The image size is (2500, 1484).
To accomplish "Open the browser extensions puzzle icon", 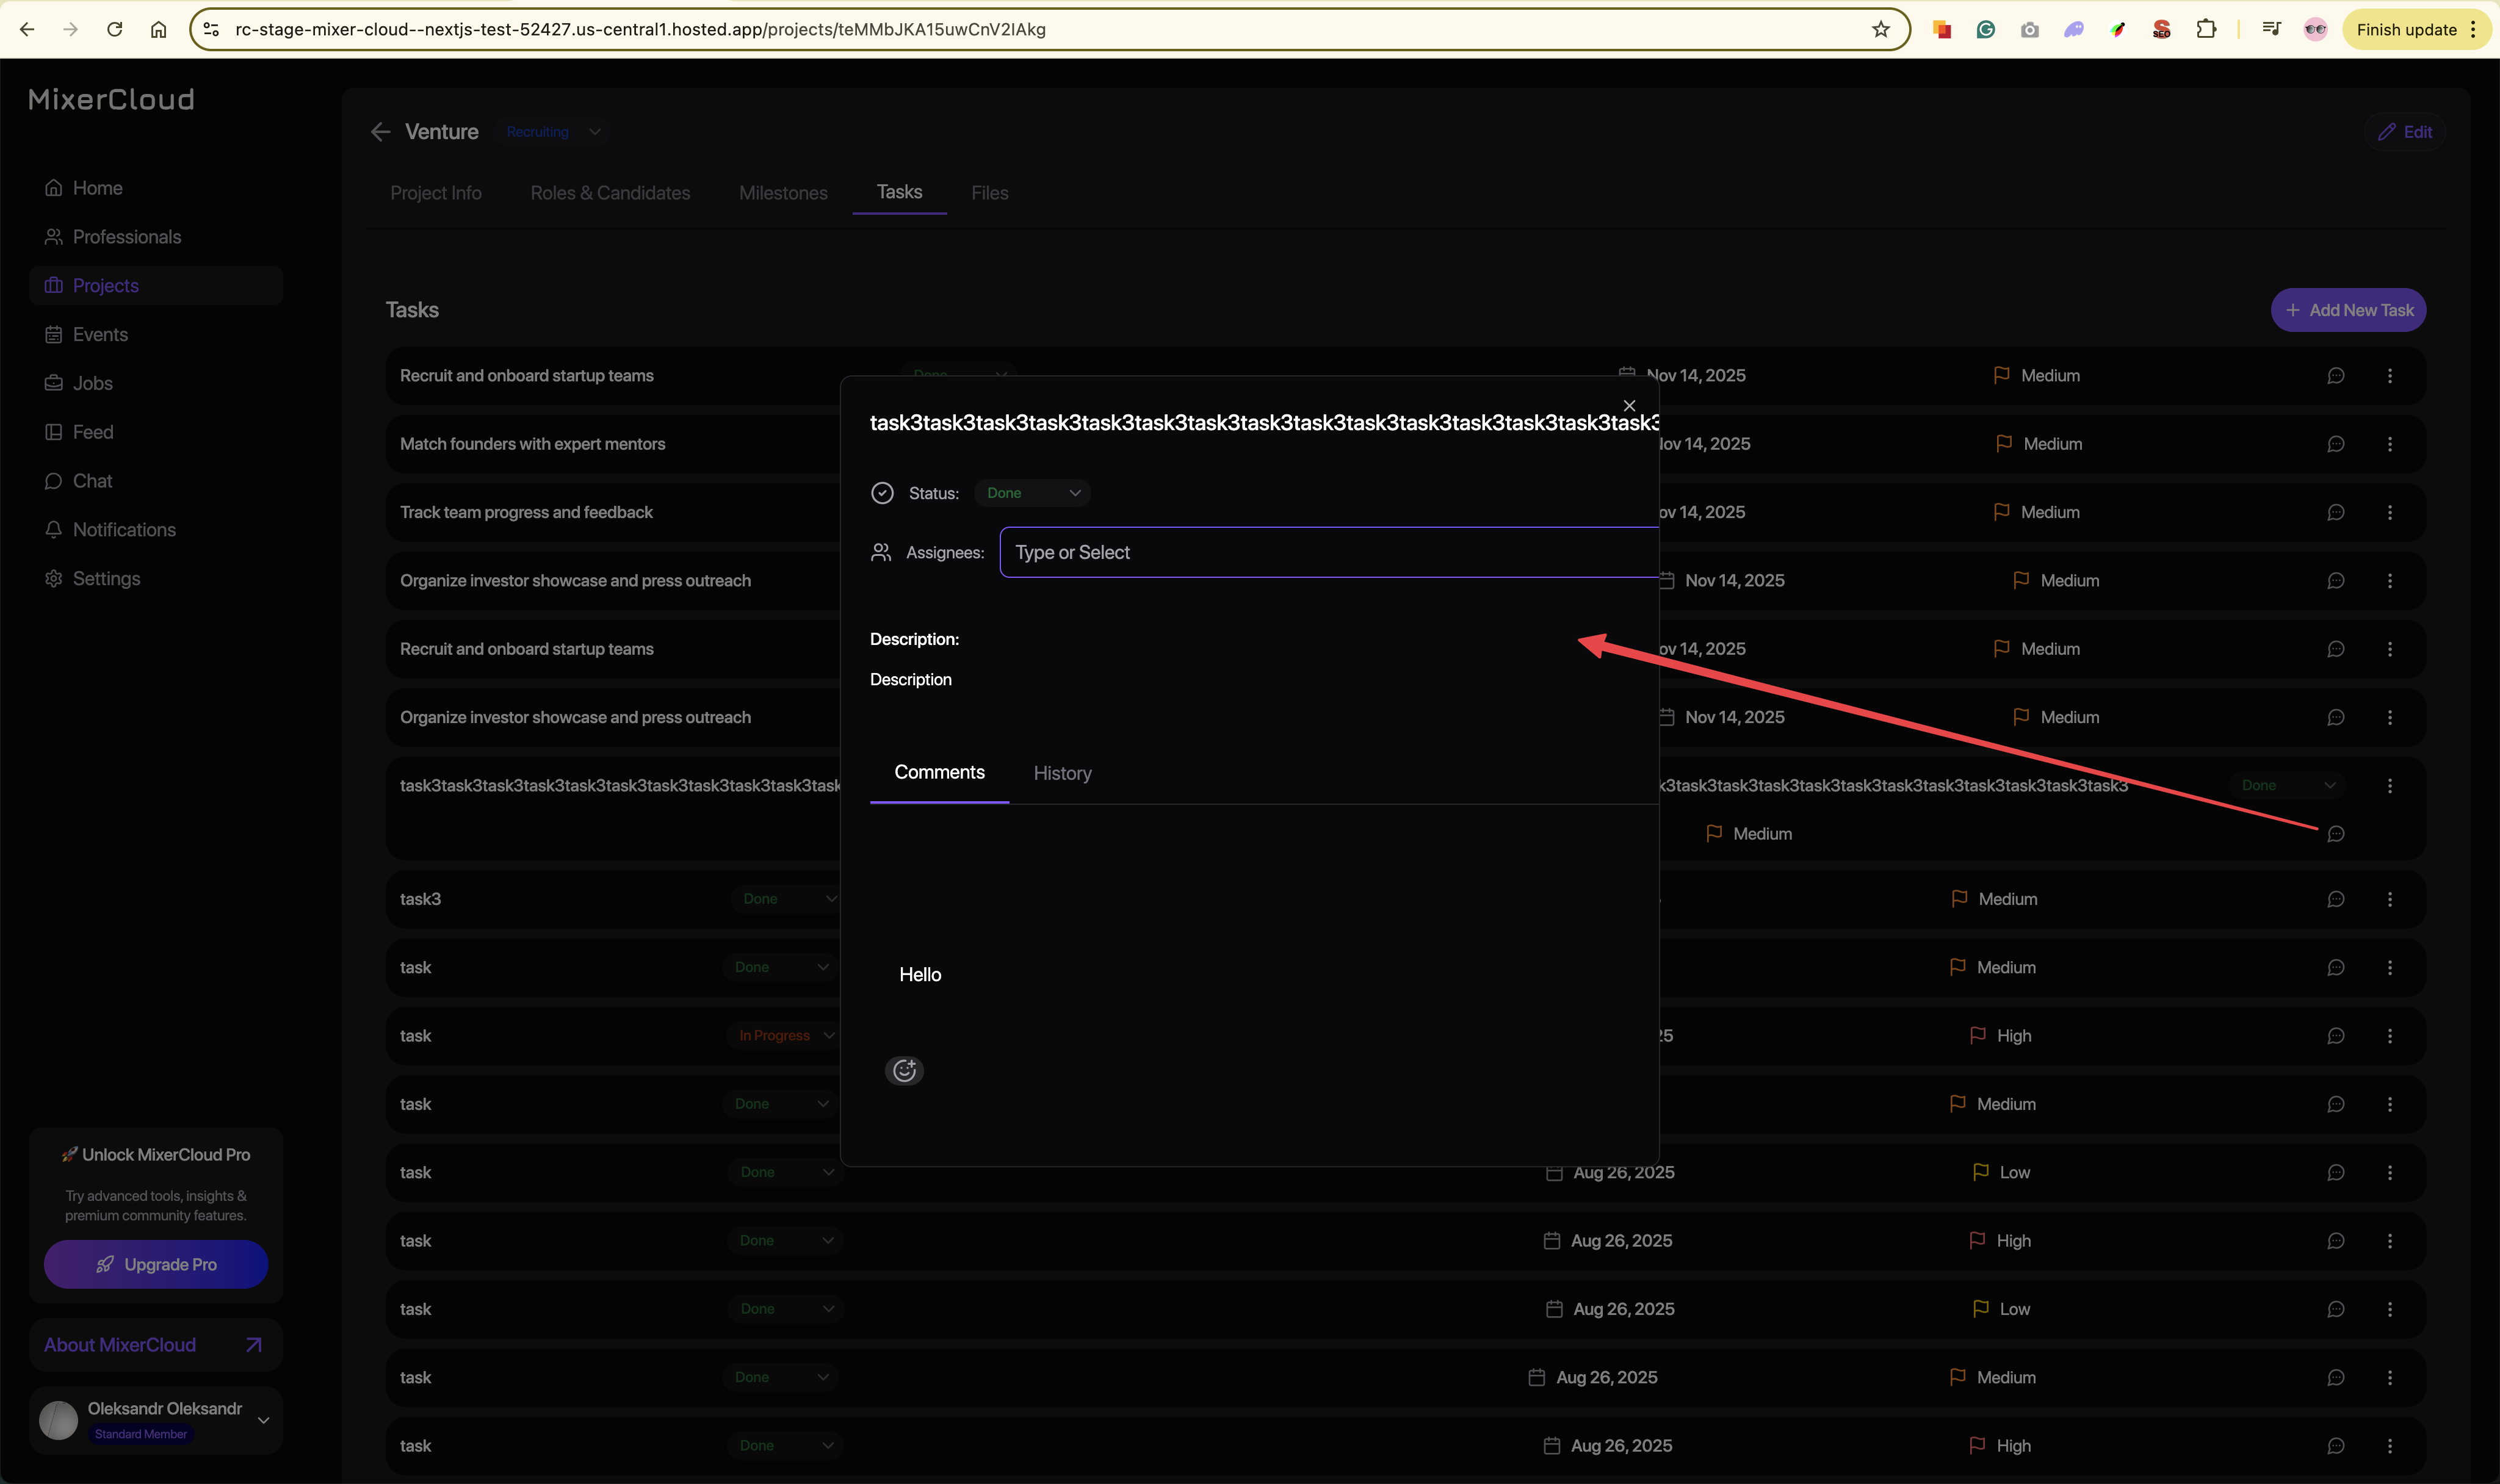I will coord(2206,29).
